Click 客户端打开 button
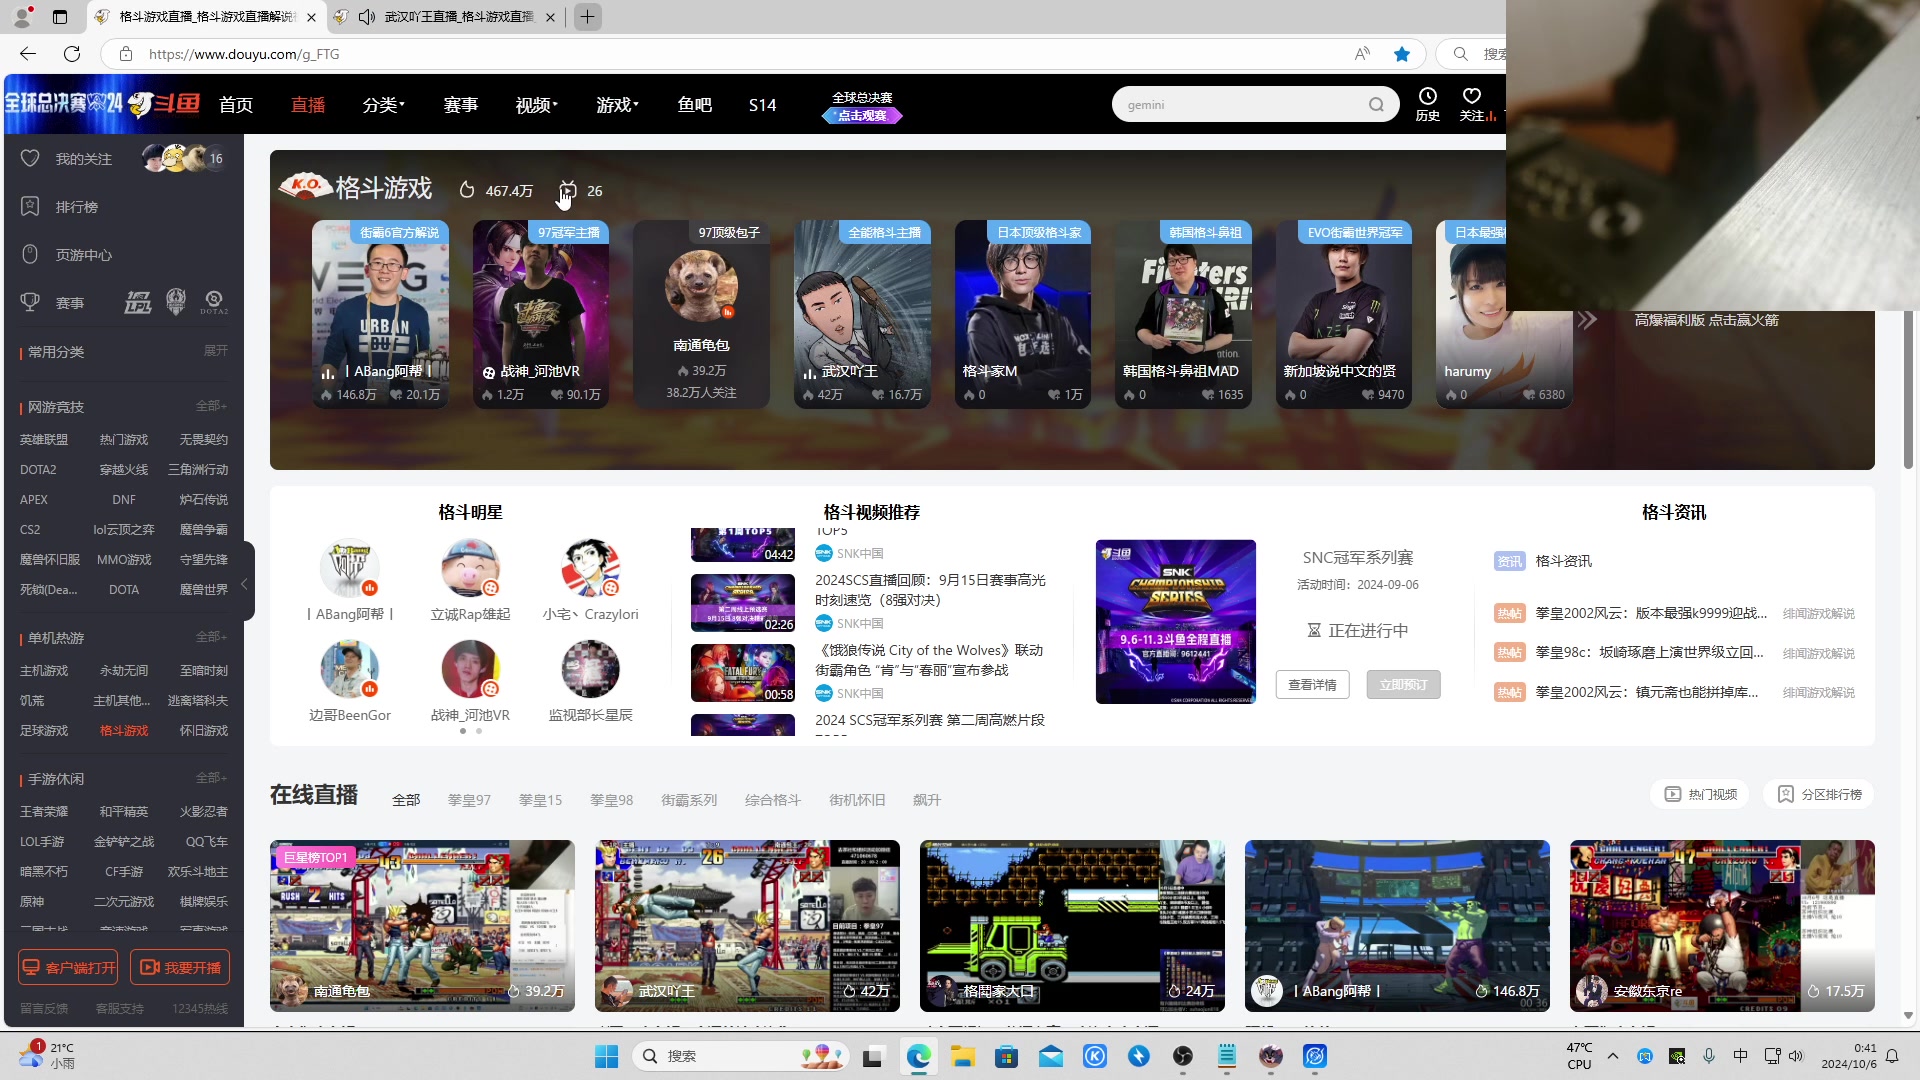Image resolution: width=1920 pixels, height=1080 pixels. tap(69, 967)
